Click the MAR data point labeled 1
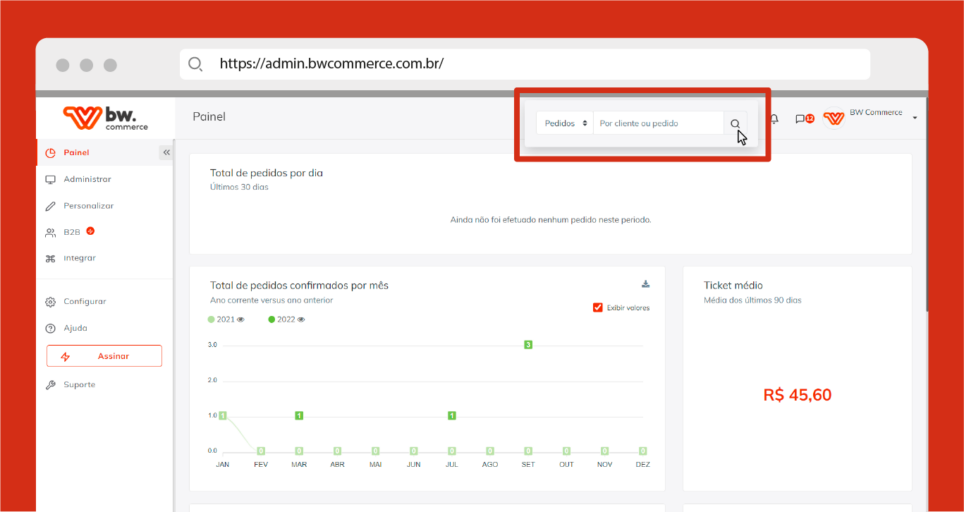Screen dimensions: 964x512 coord(299,416)
